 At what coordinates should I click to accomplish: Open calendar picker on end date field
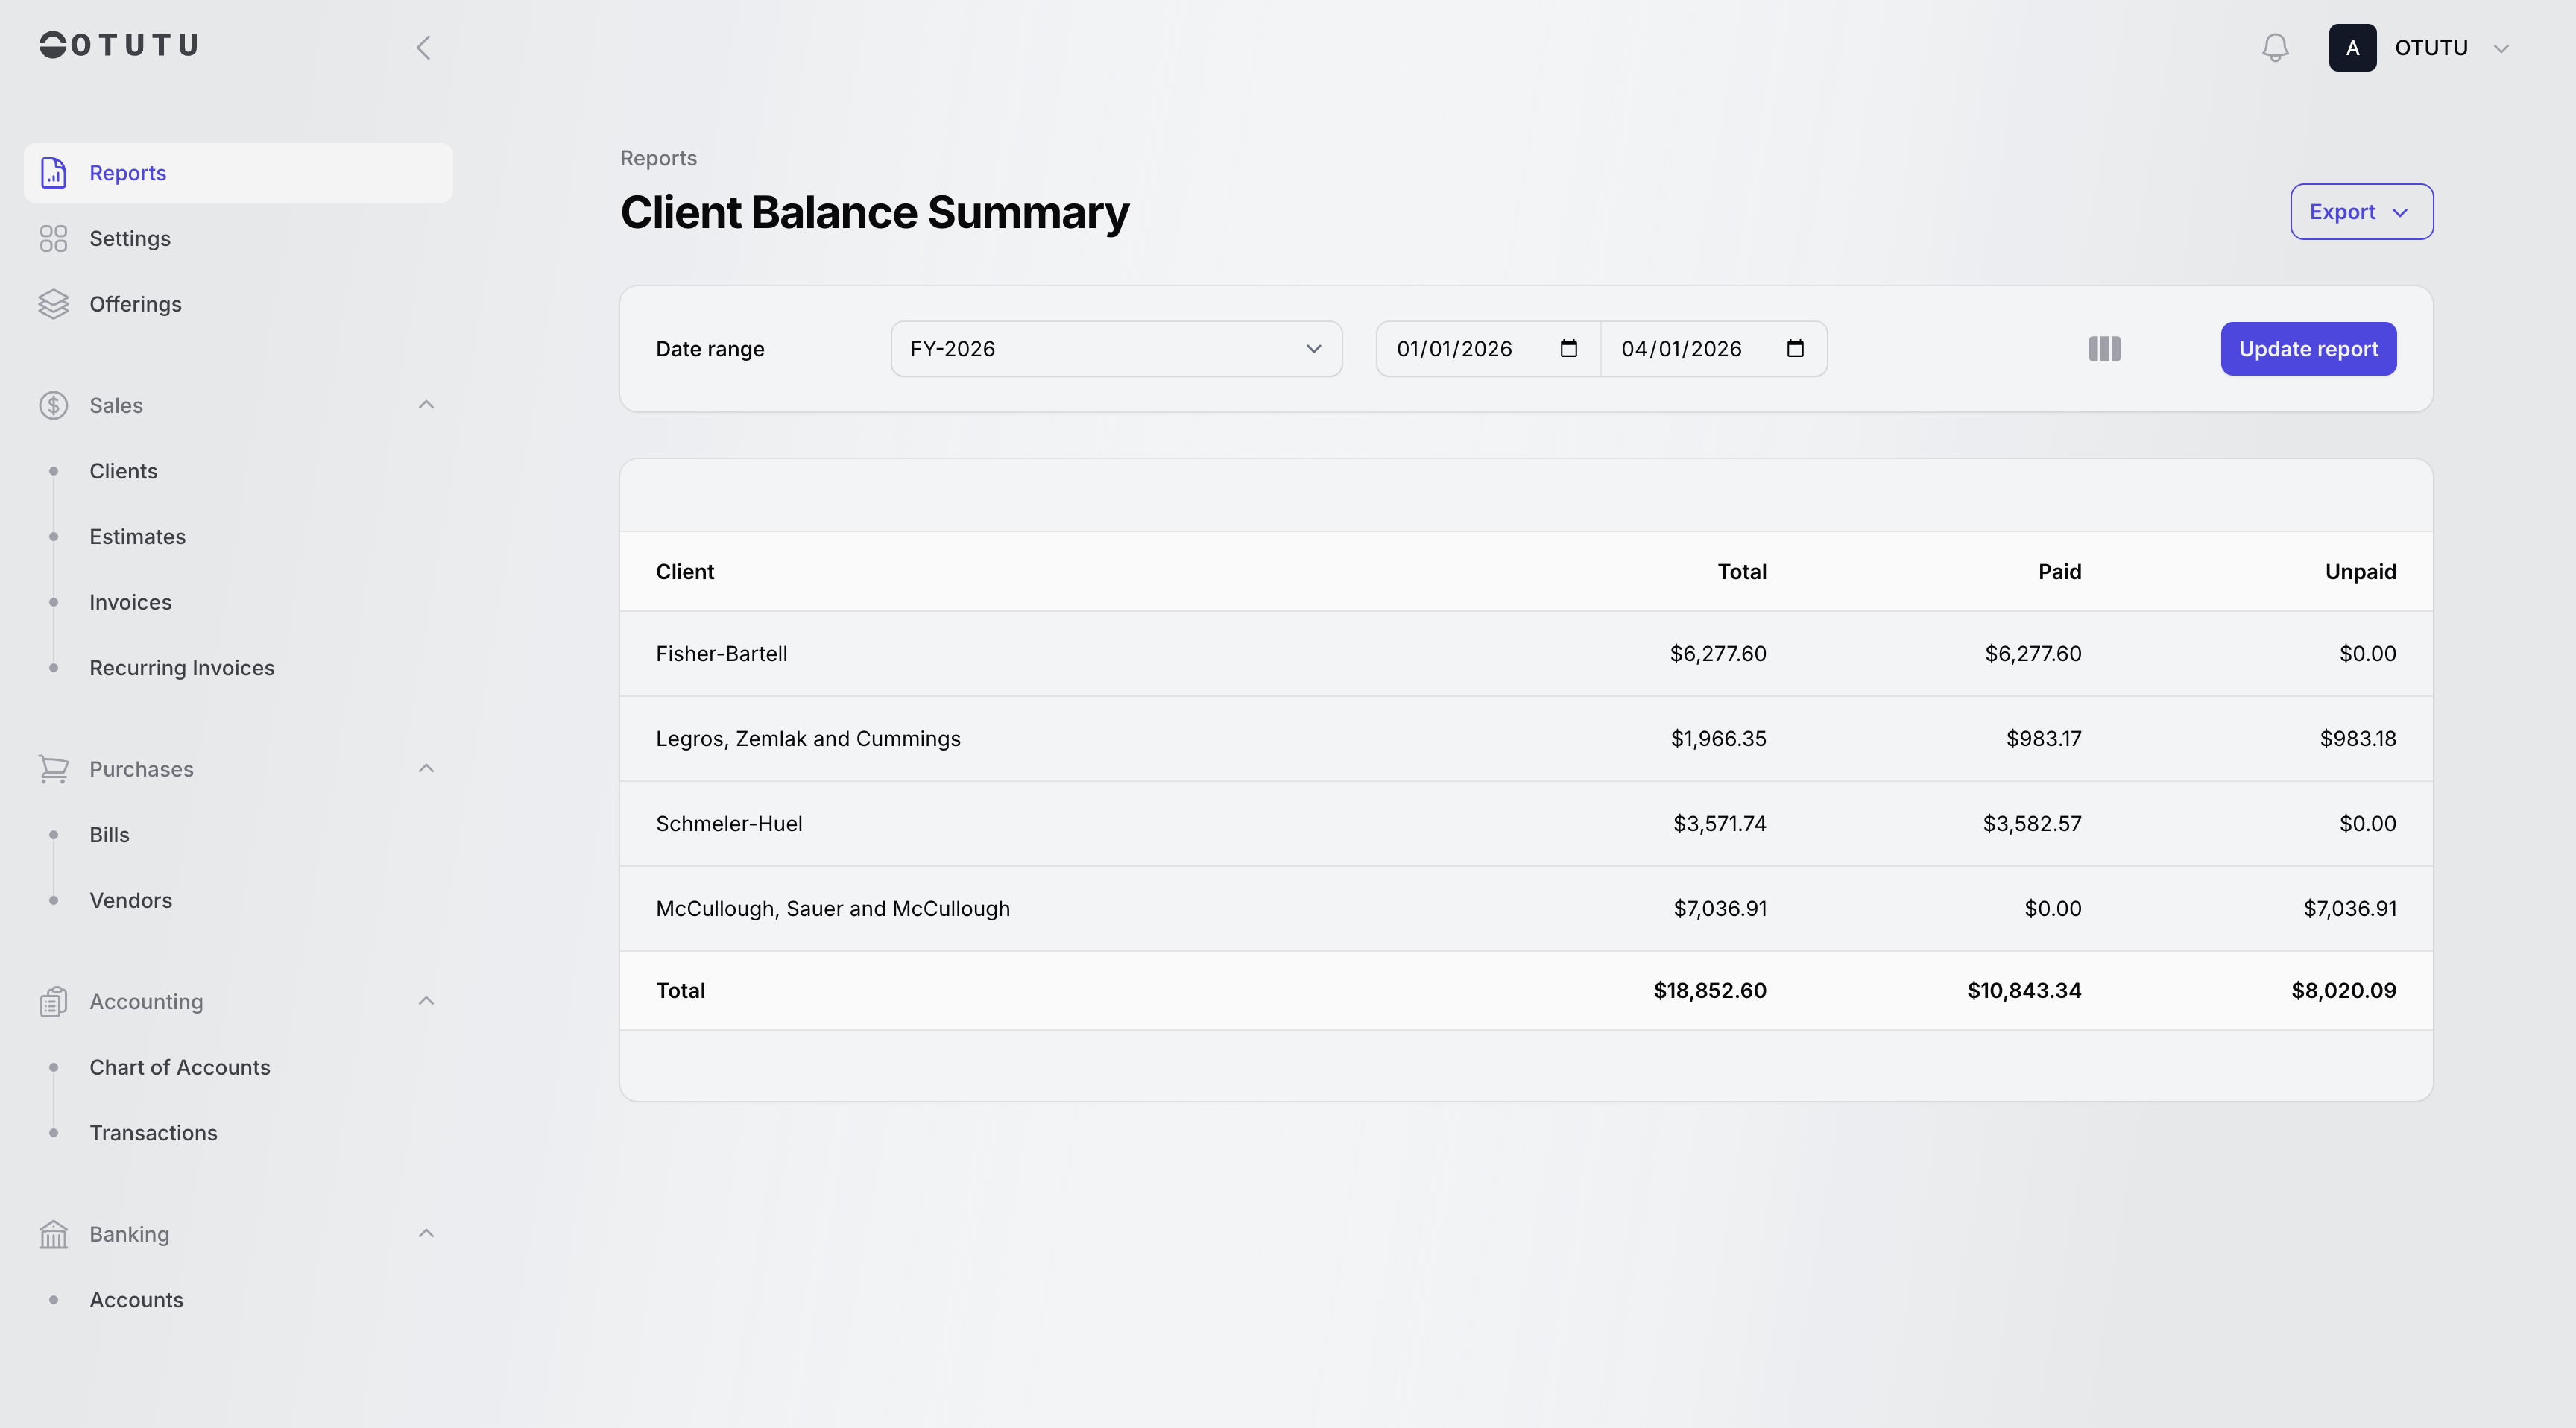point(1795,349)
